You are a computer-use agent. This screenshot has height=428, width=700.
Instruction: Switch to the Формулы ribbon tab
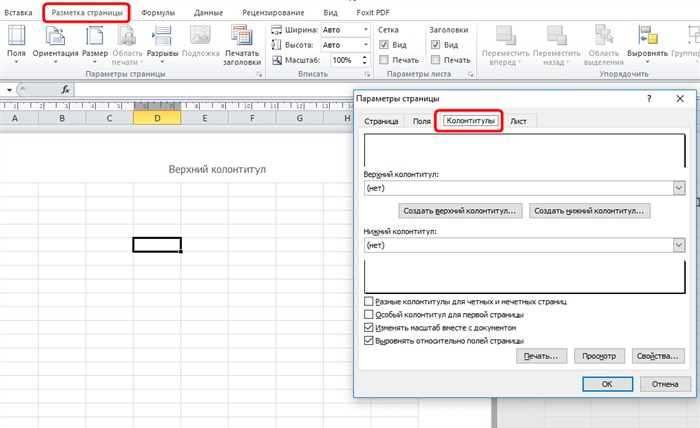coord(158,12)
